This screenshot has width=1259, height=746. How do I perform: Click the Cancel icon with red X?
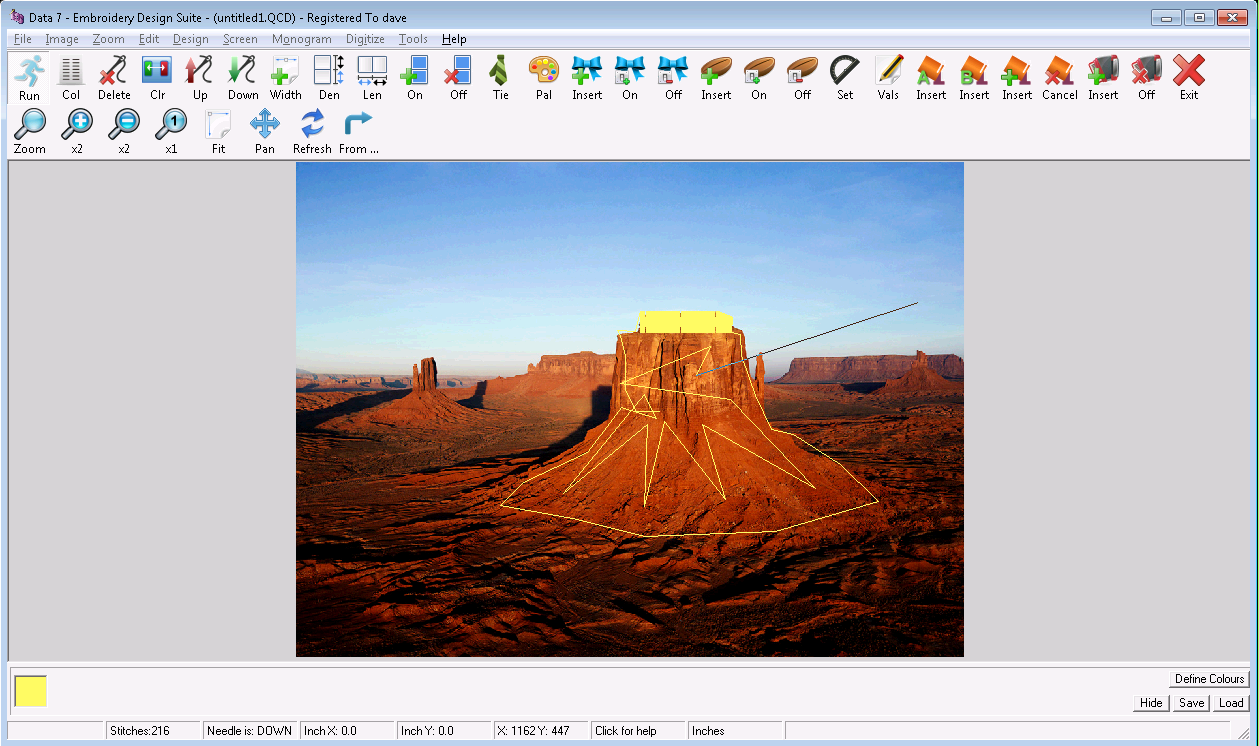pyautogui.click(x=1060, y=71)
